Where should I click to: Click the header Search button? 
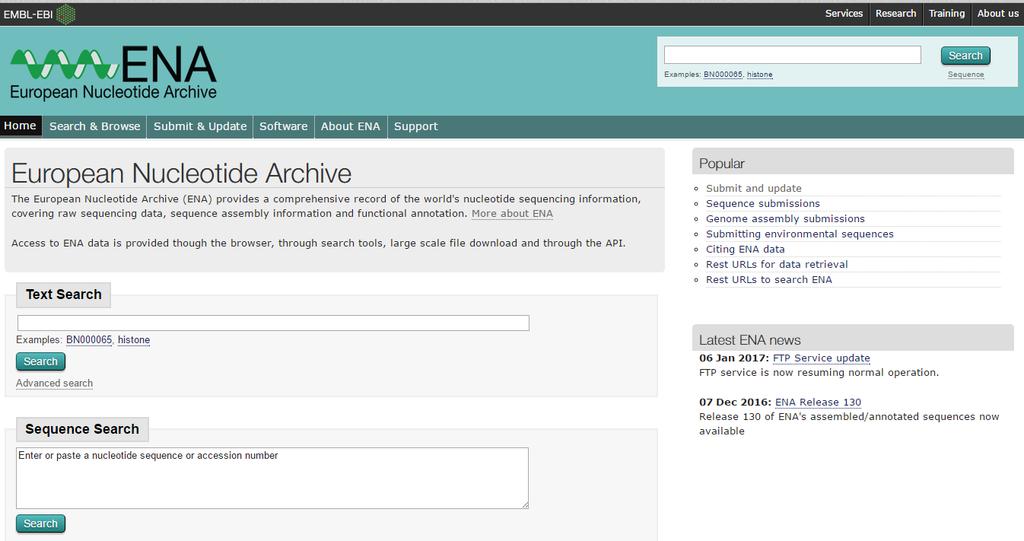tap(965, 56)
